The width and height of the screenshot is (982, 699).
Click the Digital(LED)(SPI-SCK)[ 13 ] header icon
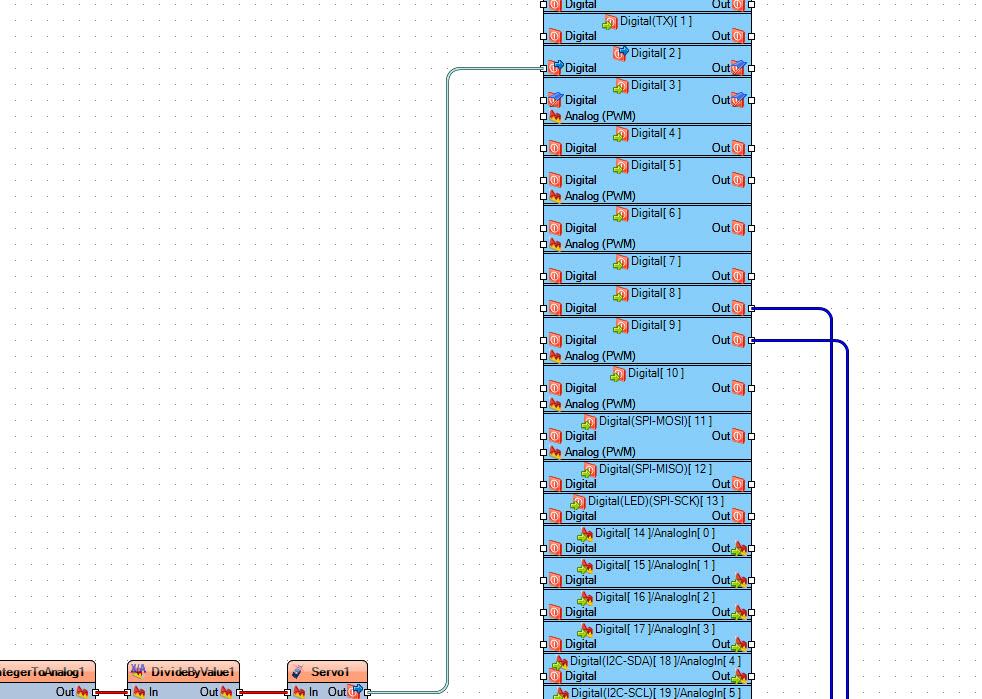pyautogui.click(x=577, y=502)
